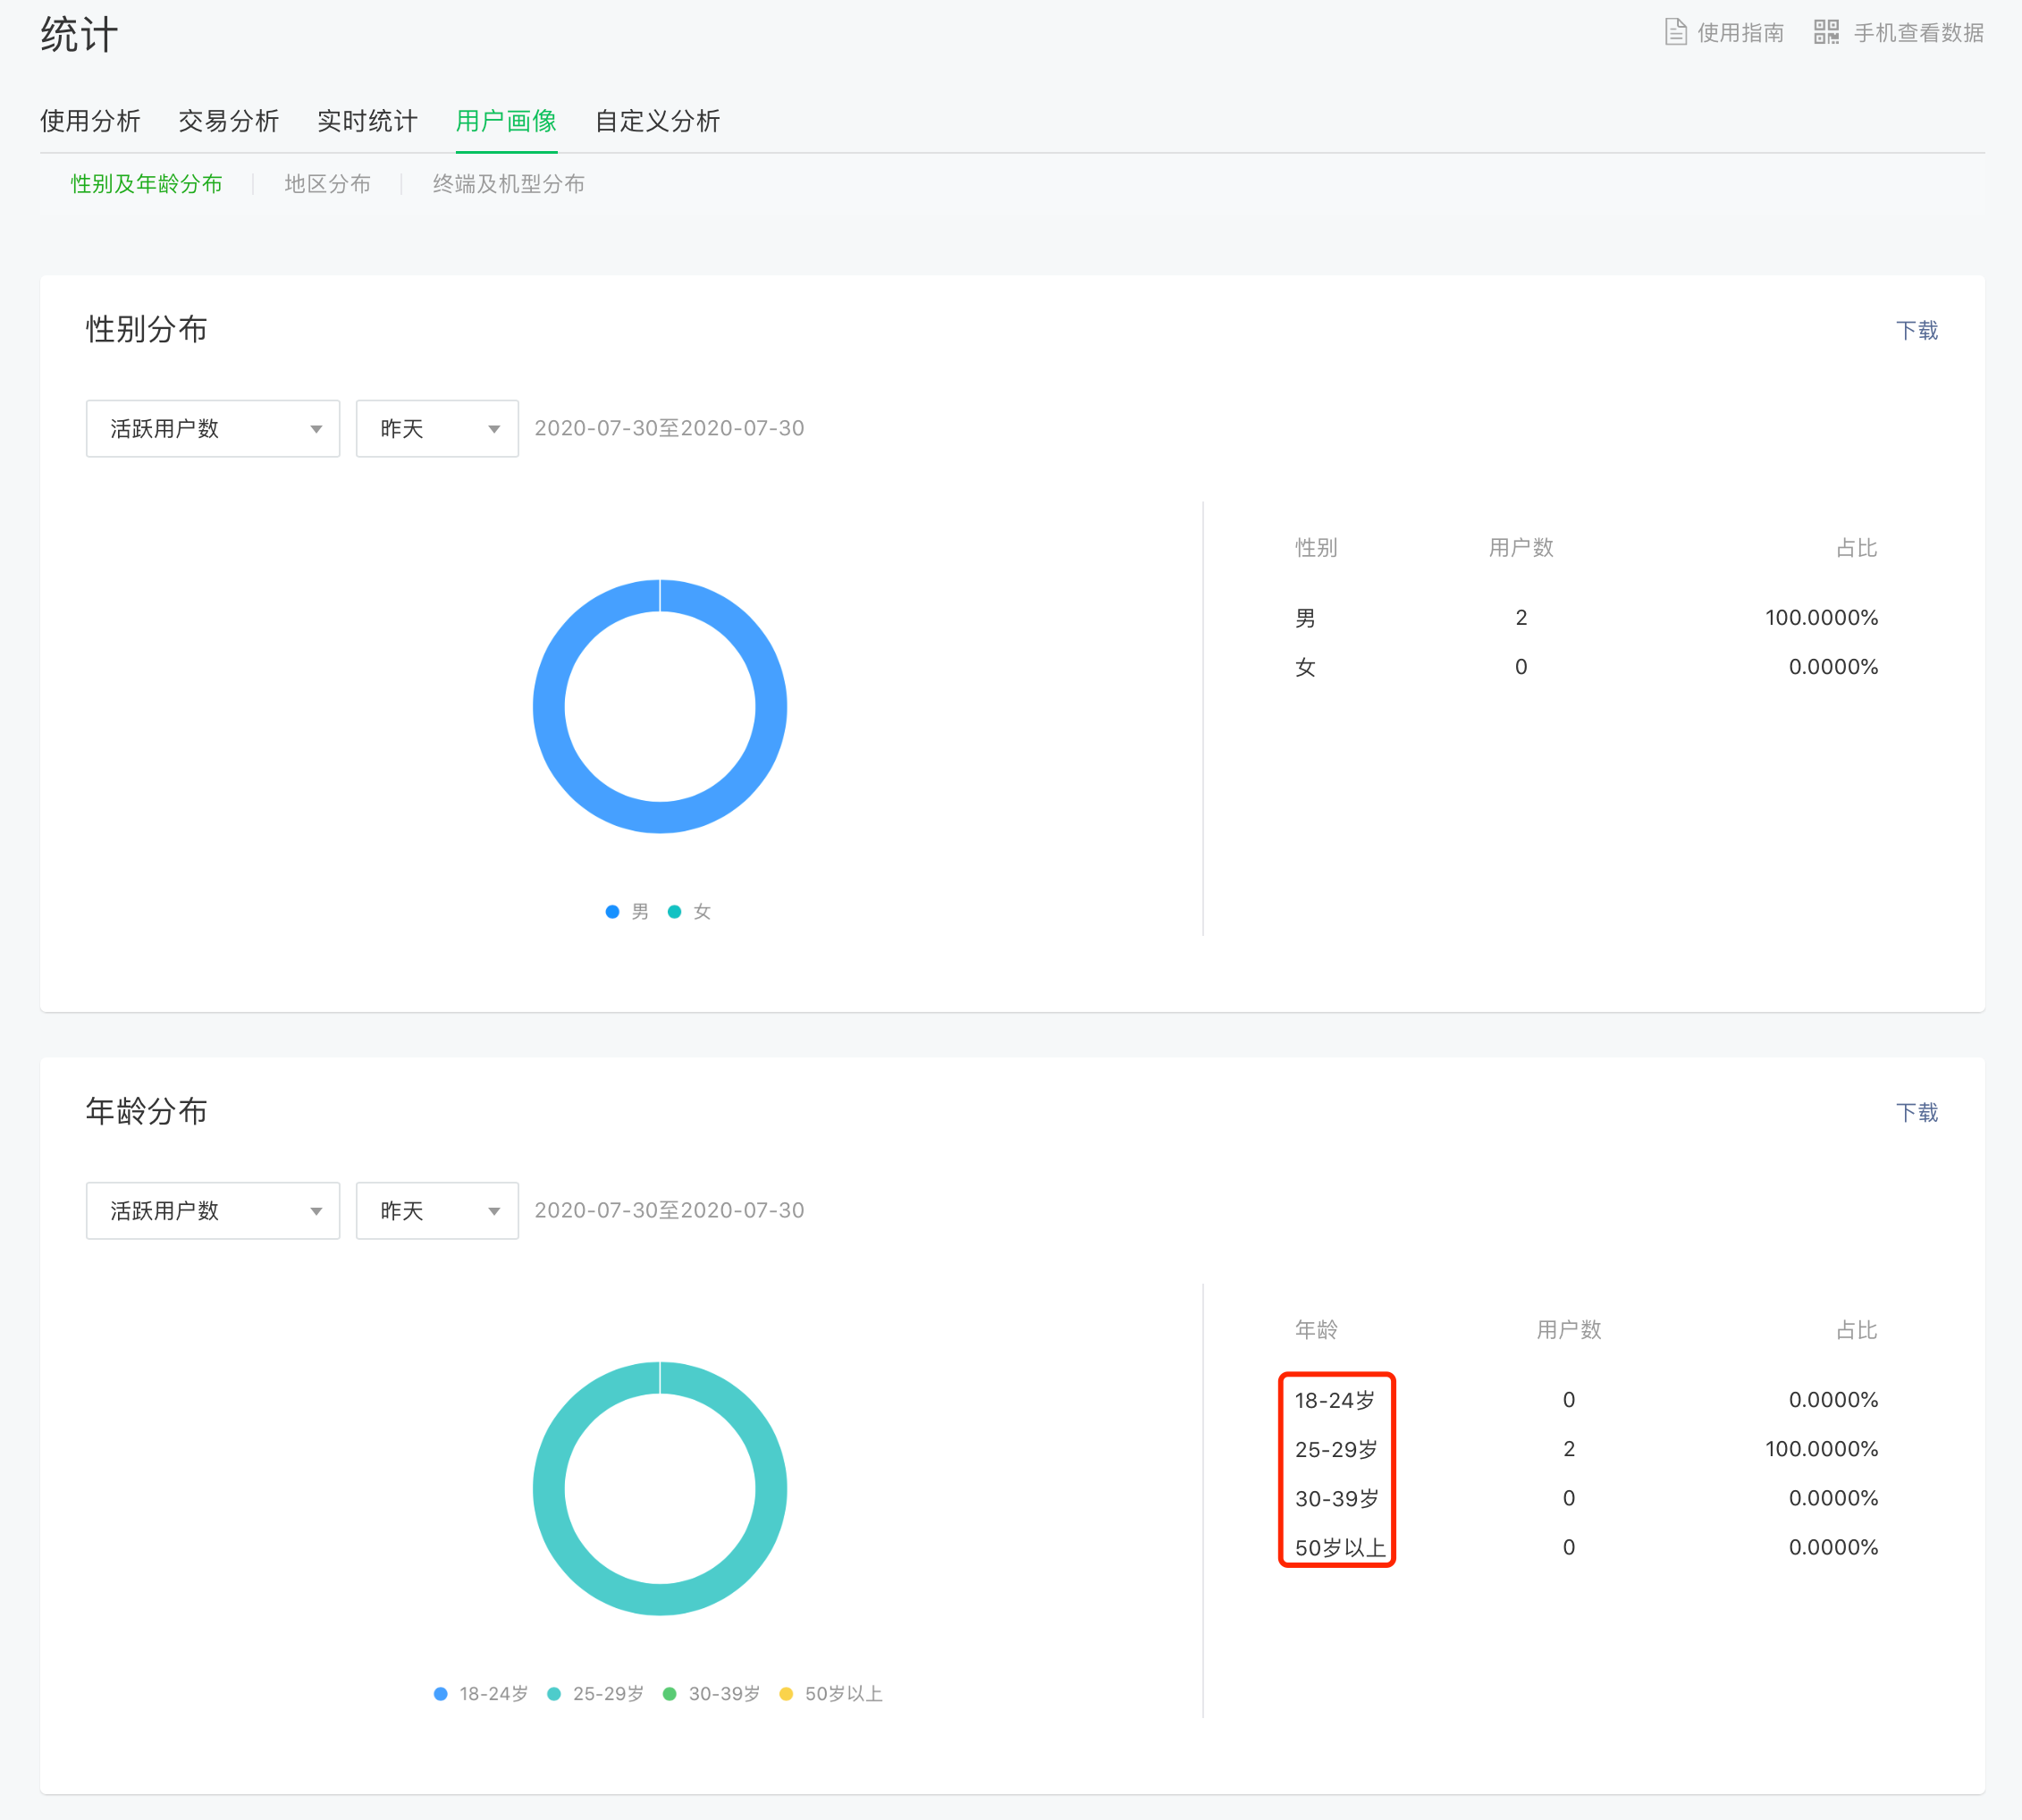Switch to the 实时统计 tab

click(367, 121)
